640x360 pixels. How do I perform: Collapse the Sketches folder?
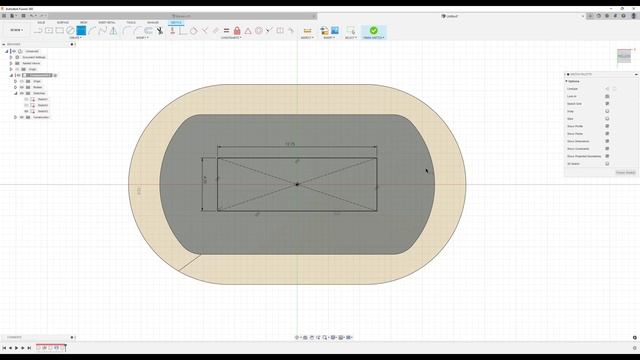16,93
